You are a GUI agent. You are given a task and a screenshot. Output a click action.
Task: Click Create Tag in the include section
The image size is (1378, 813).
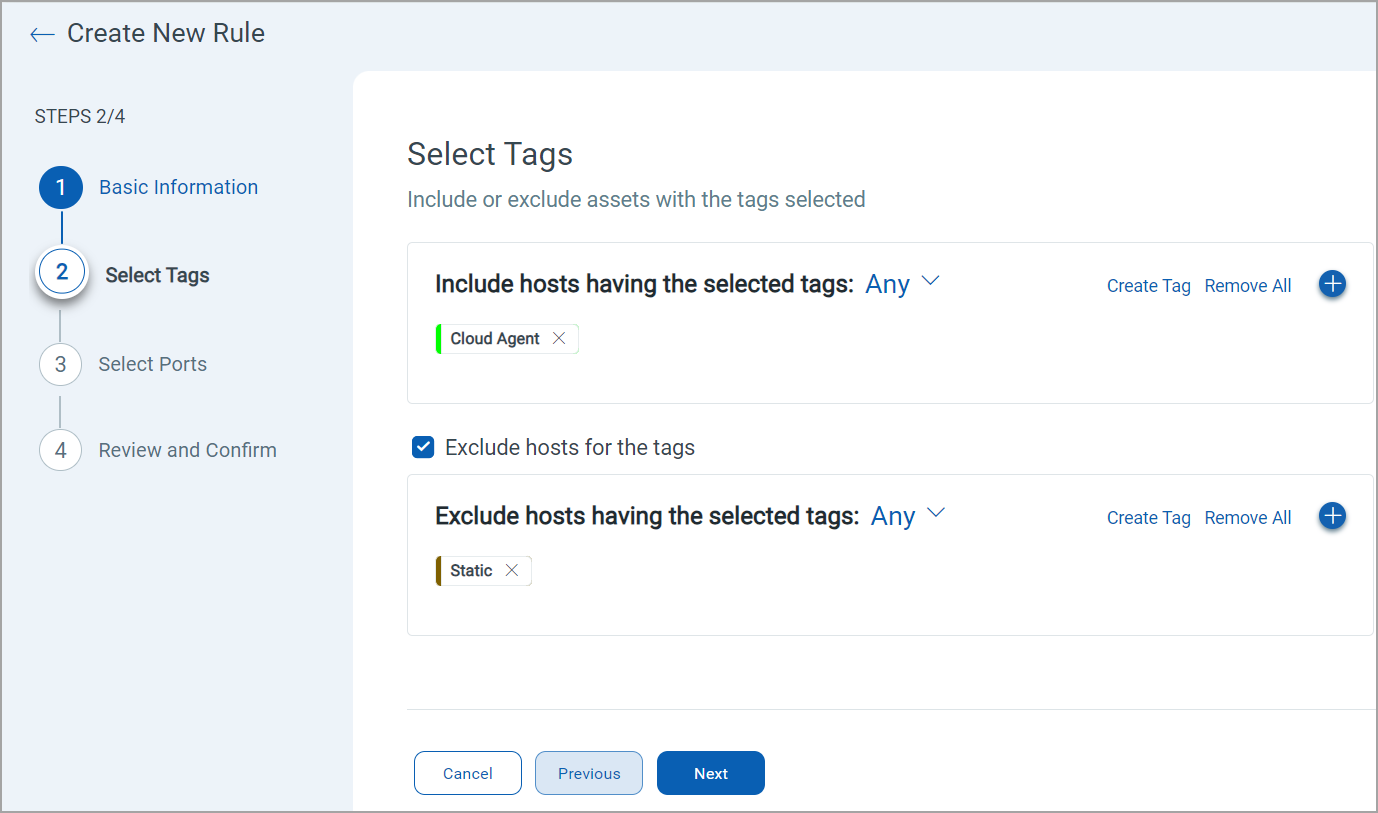tap(1148, 285)
